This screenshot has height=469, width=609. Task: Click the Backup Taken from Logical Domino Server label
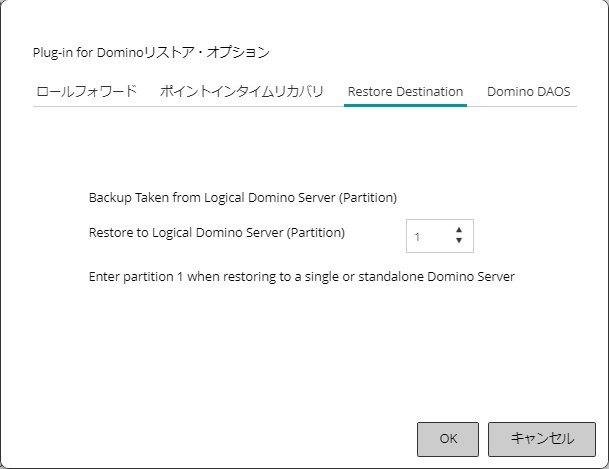coord(243,198)
